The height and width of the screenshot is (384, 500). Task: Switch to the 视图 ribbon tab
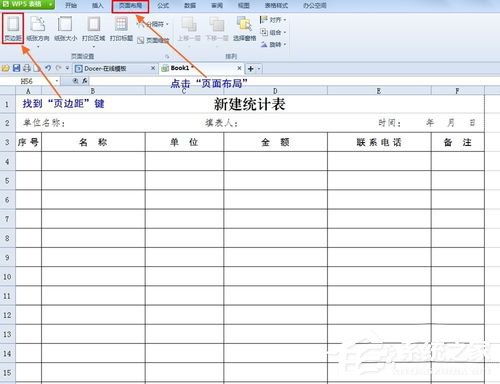point(244,5)
